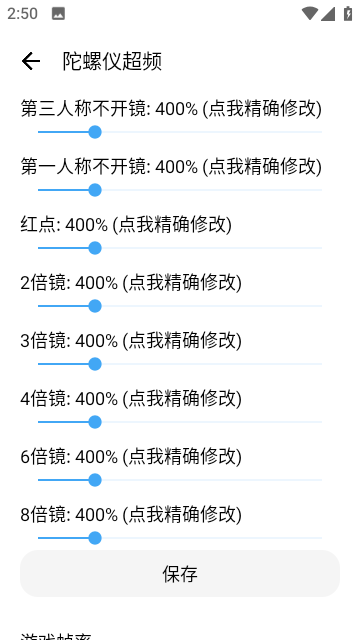Tap the 陀螺仪超频 page title
The image size is (360, 640).
tap(112, 62)
